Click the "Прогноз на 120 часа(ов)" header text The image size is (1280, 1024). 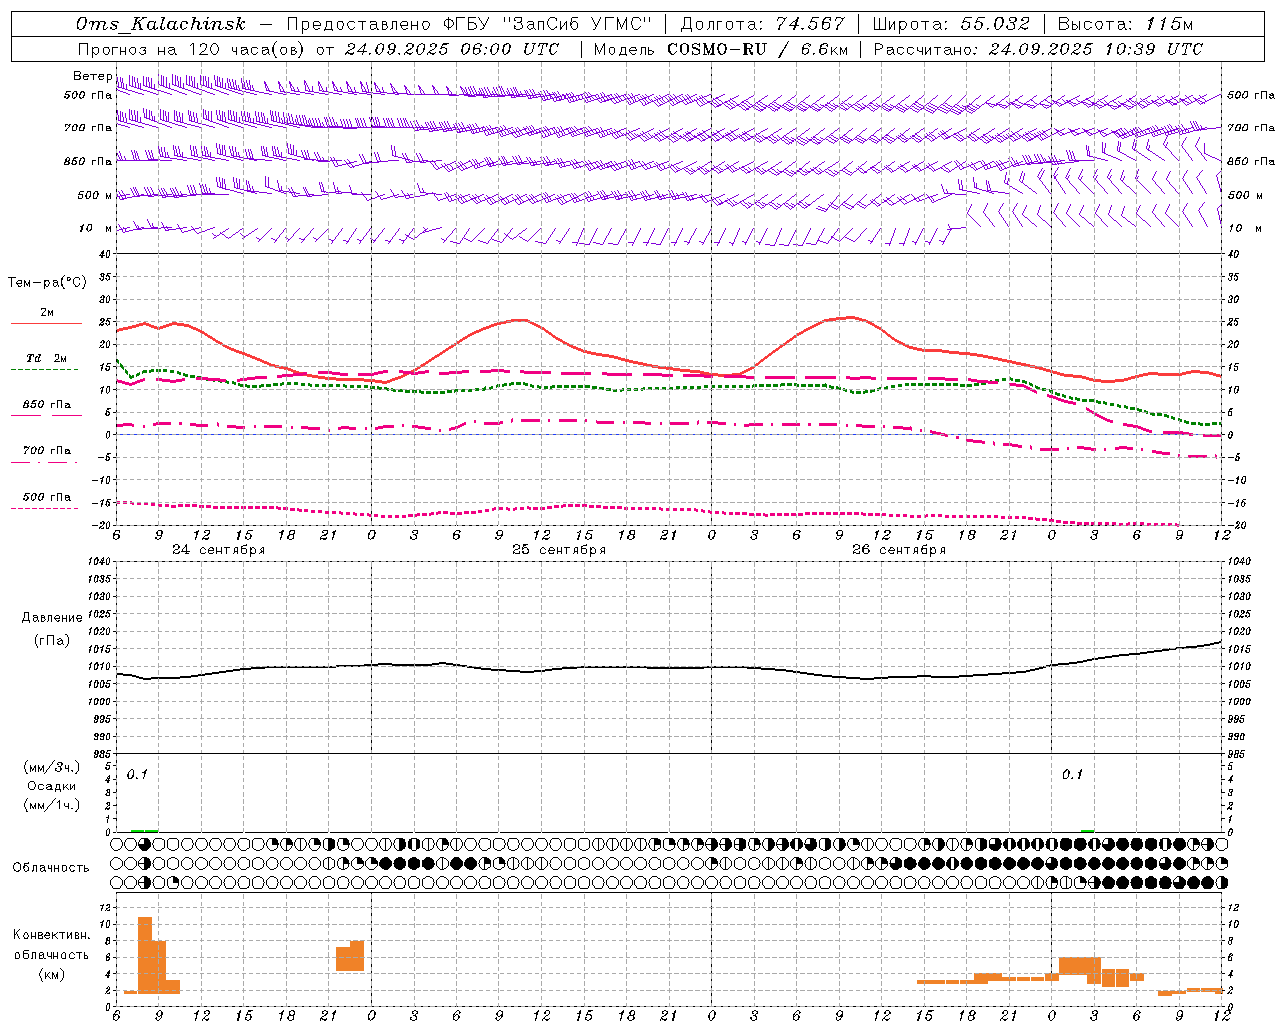point(191,49)
